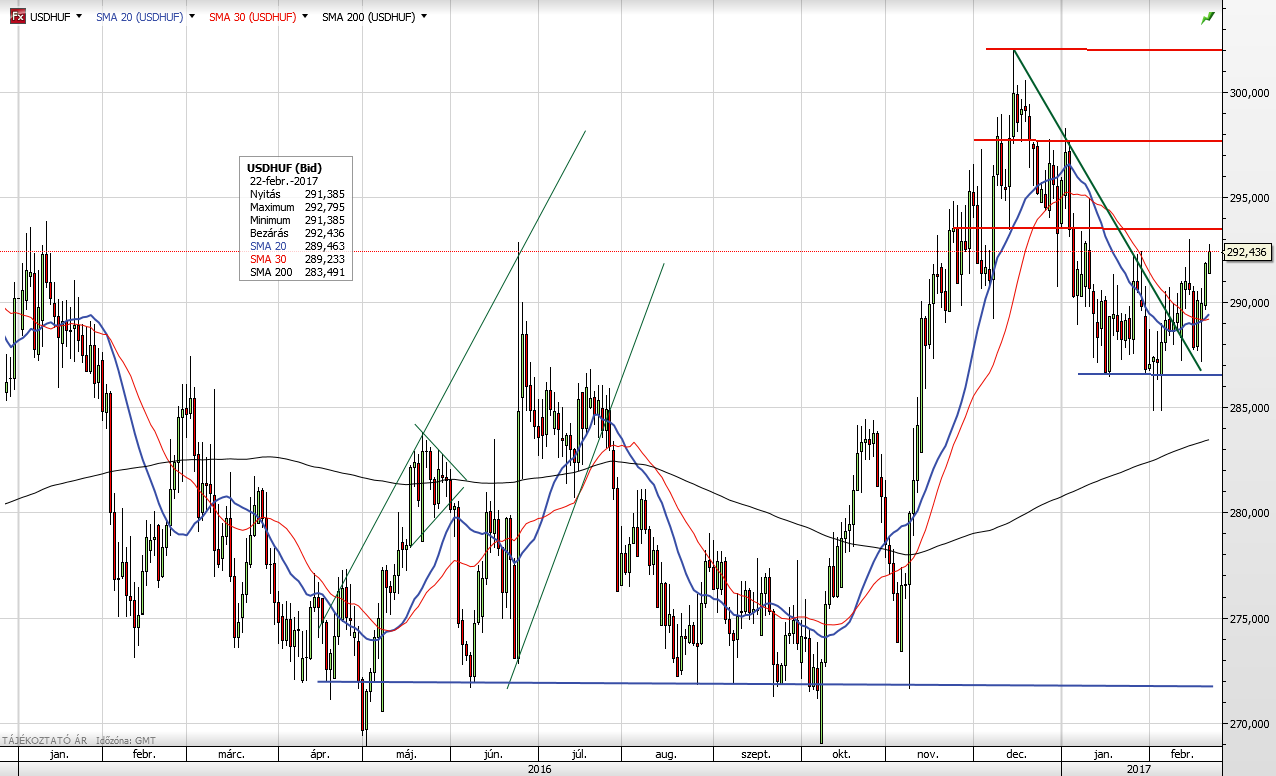Image resolution: width=1276 pixels, height=776 pixels.
Task: Click the jún. month label on time axis
Action: pos(491,755)
